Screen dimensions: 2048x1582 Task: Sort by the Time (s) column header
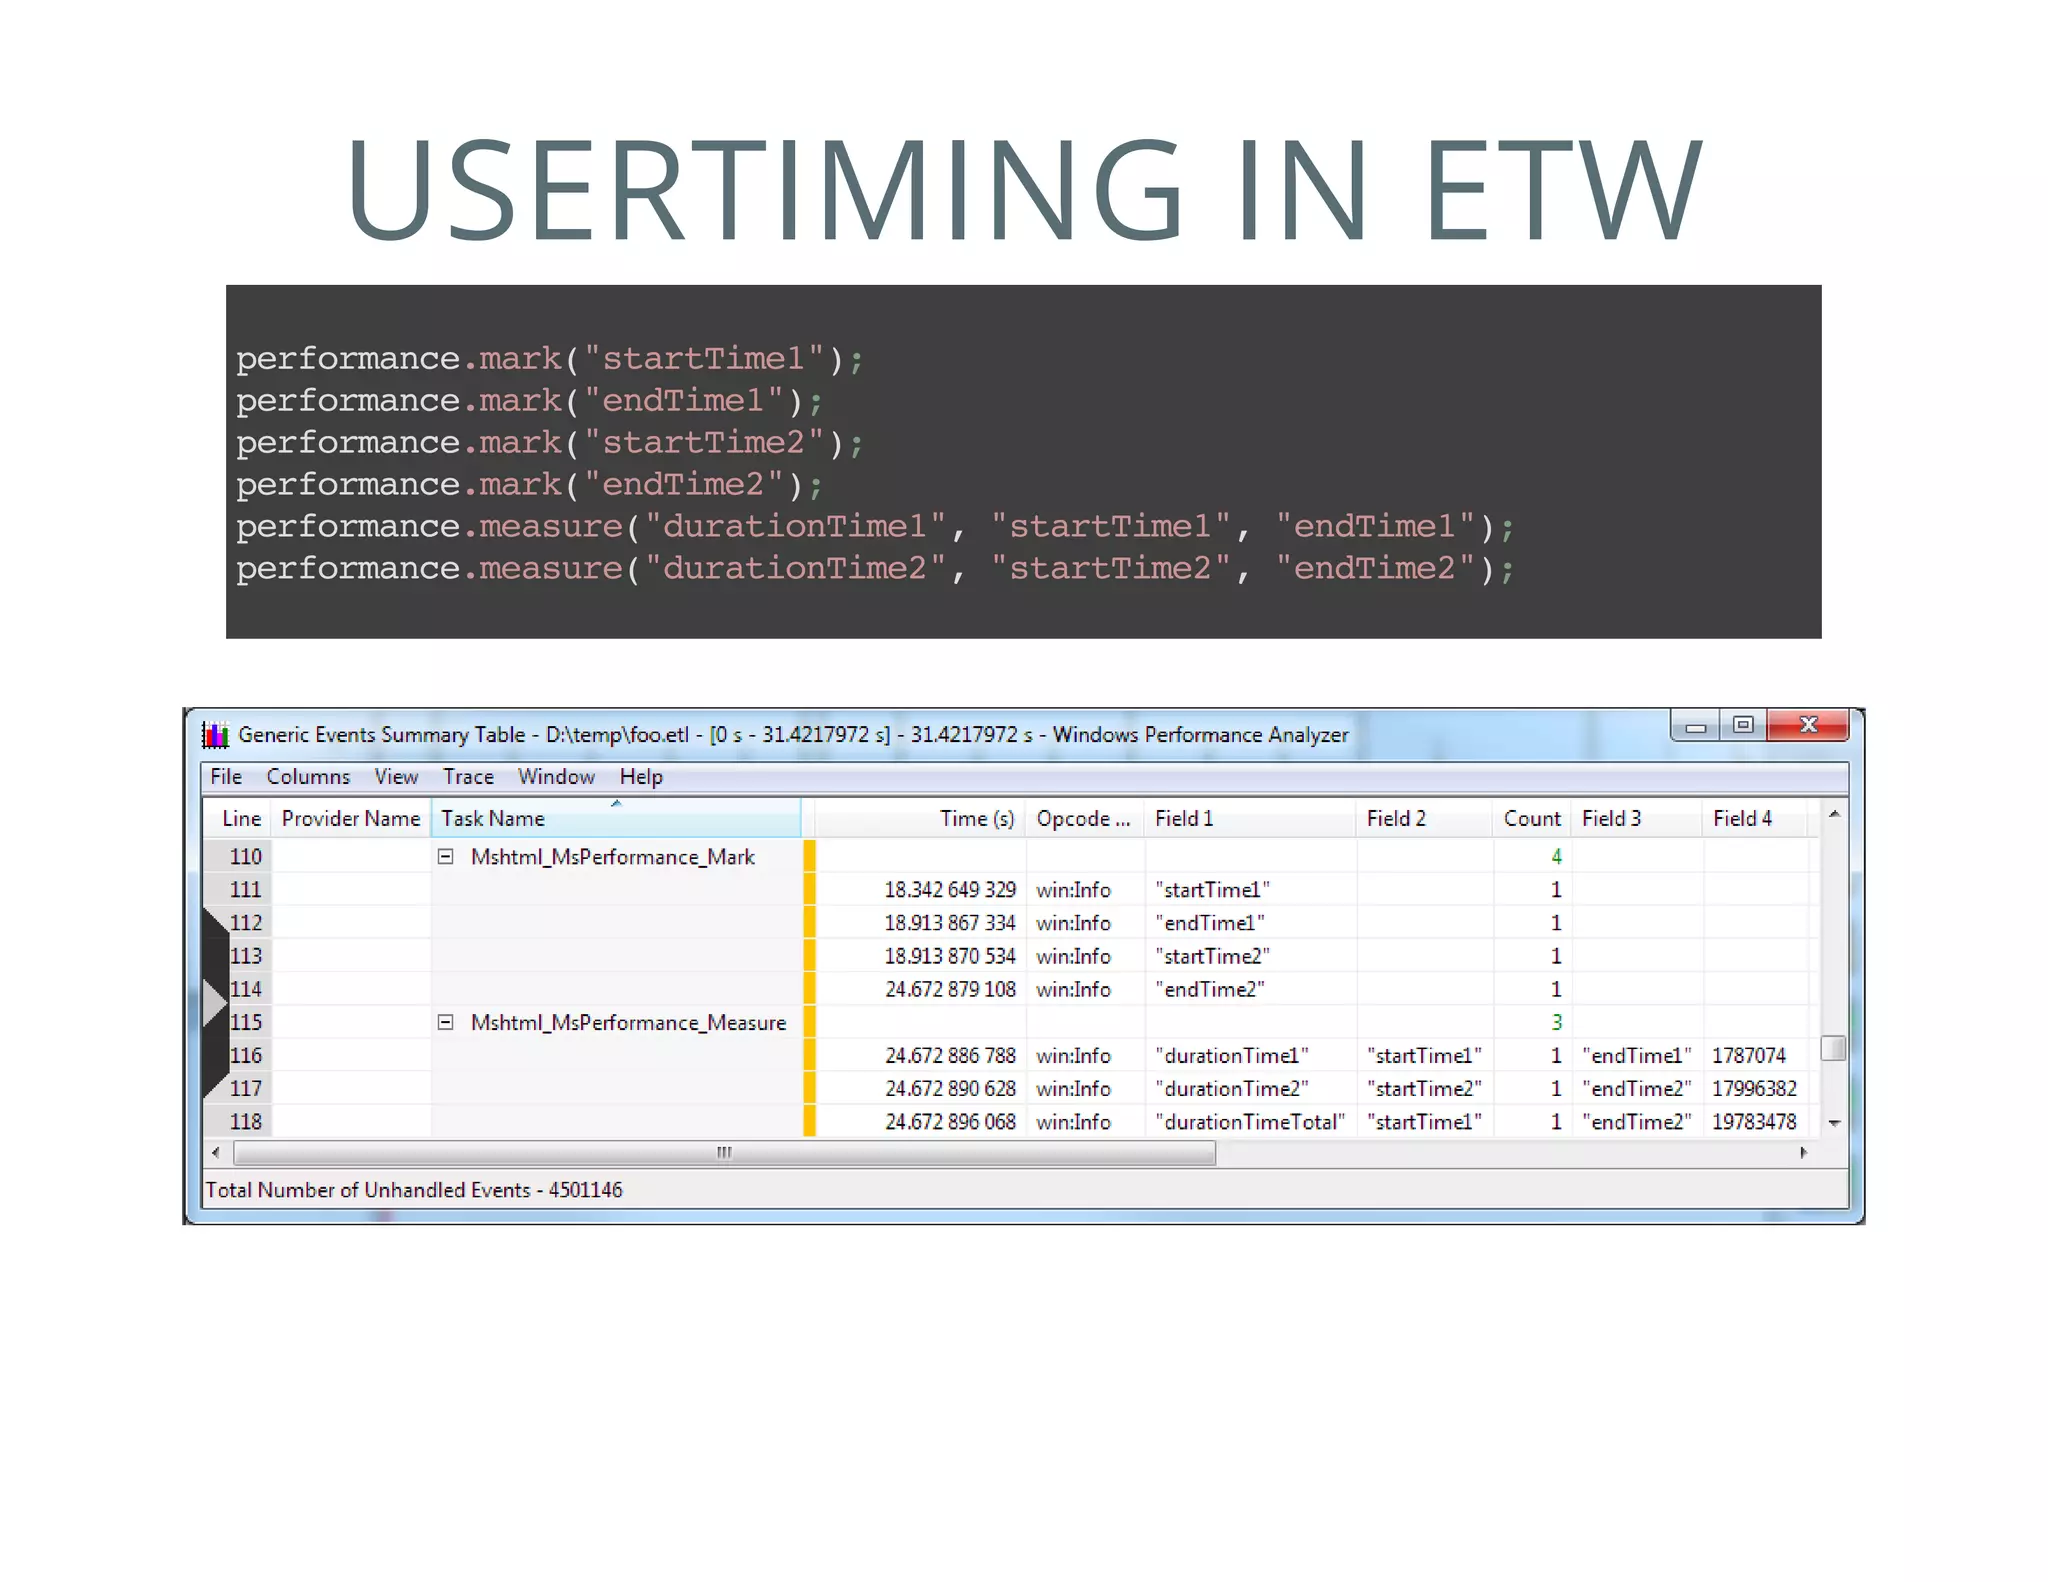(x=920, y=818)
